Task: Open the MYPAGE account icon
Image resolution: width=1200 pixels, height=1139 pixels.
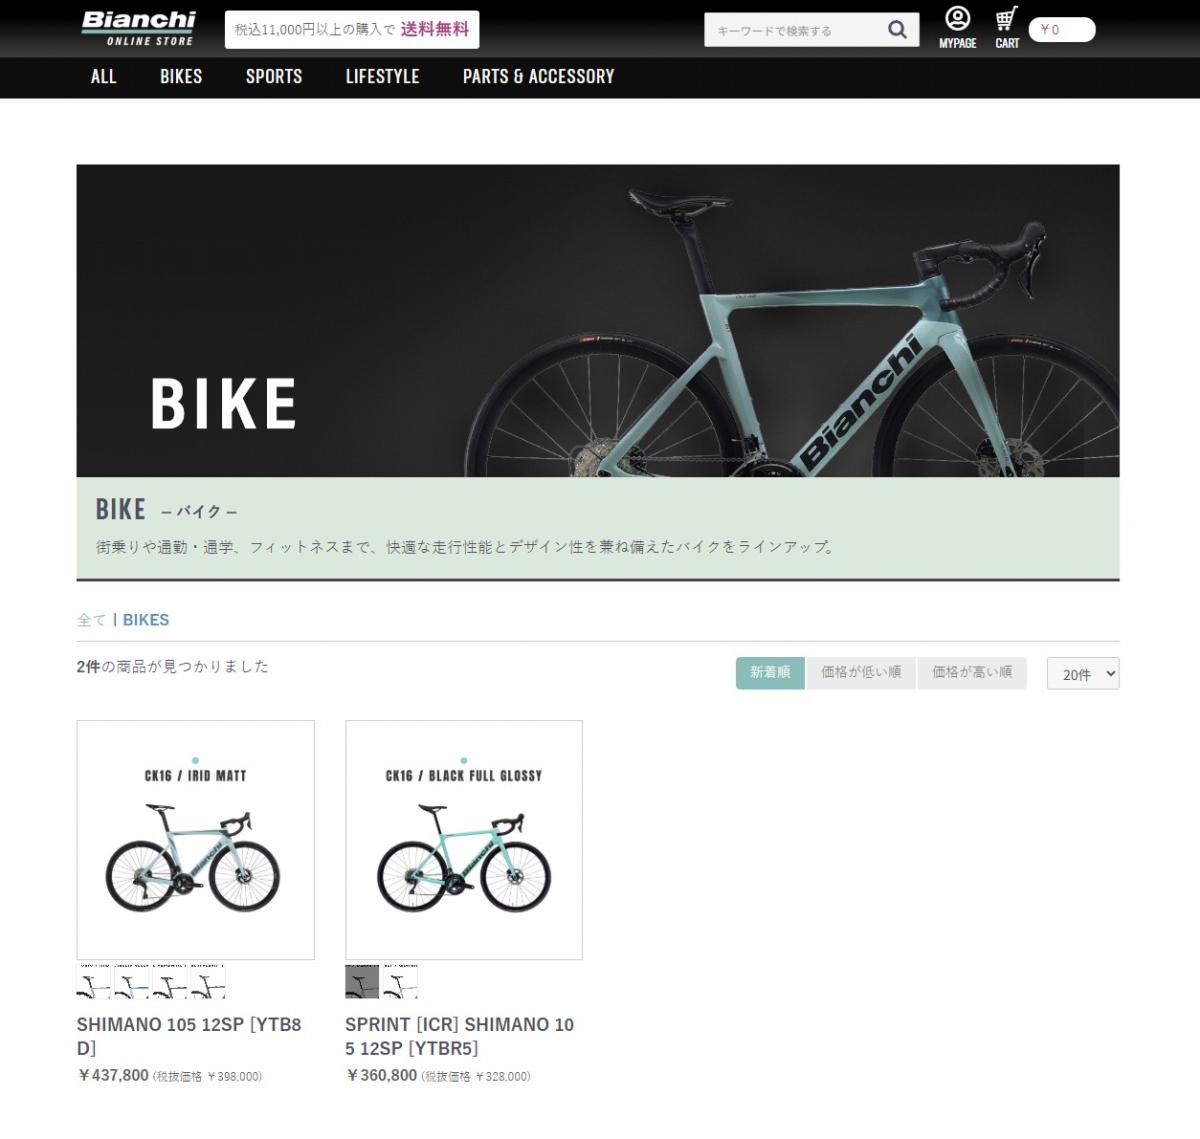Action: tap(957, 27)
